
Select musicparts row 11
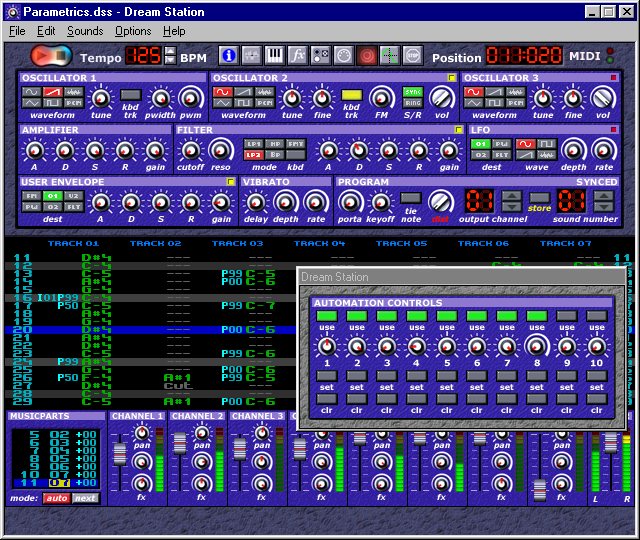click(x=56, y=483)
